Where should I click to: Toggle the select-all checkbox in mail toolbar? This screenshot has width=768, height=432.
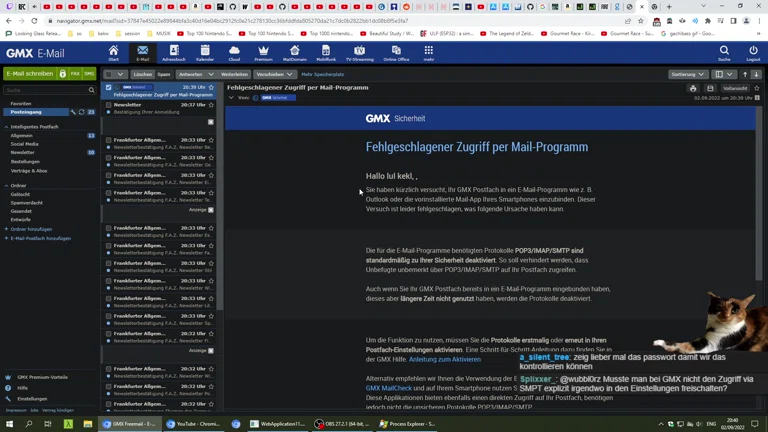(x=109, y=74)
